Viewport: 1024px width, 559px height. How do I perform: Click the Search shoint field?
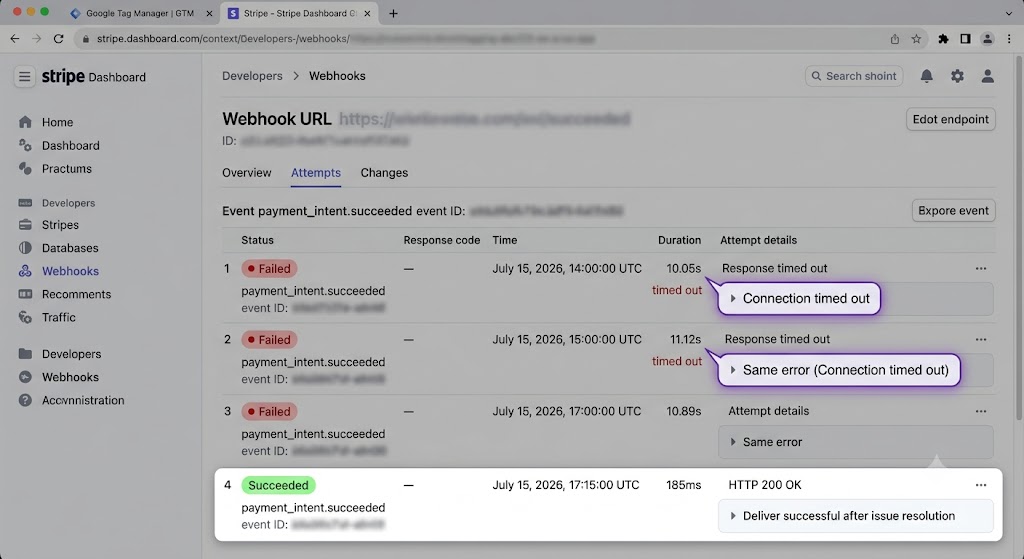[x=854, y=76]
